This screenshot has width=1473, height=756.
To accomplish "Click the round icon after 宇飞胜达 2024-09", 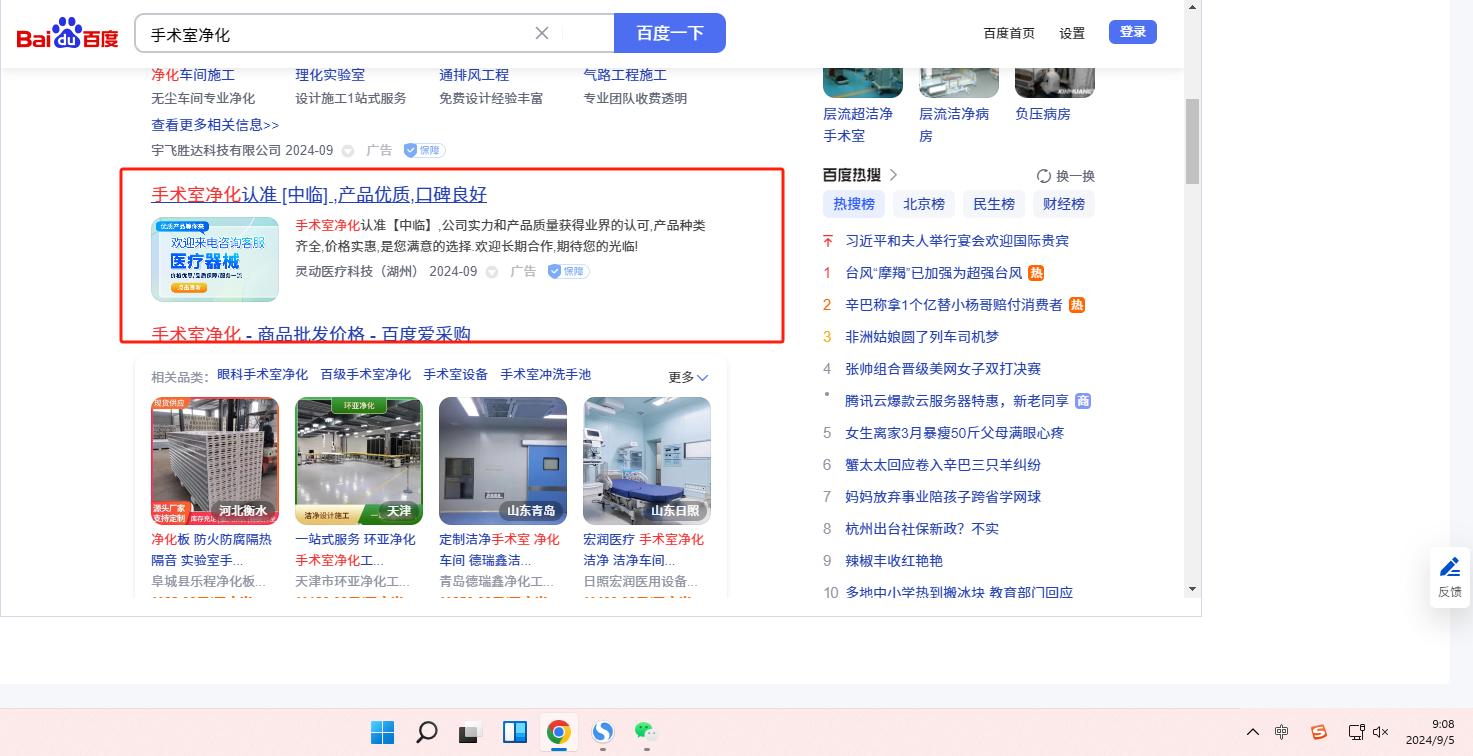I will pyautogui.click(x=348, y=151).
